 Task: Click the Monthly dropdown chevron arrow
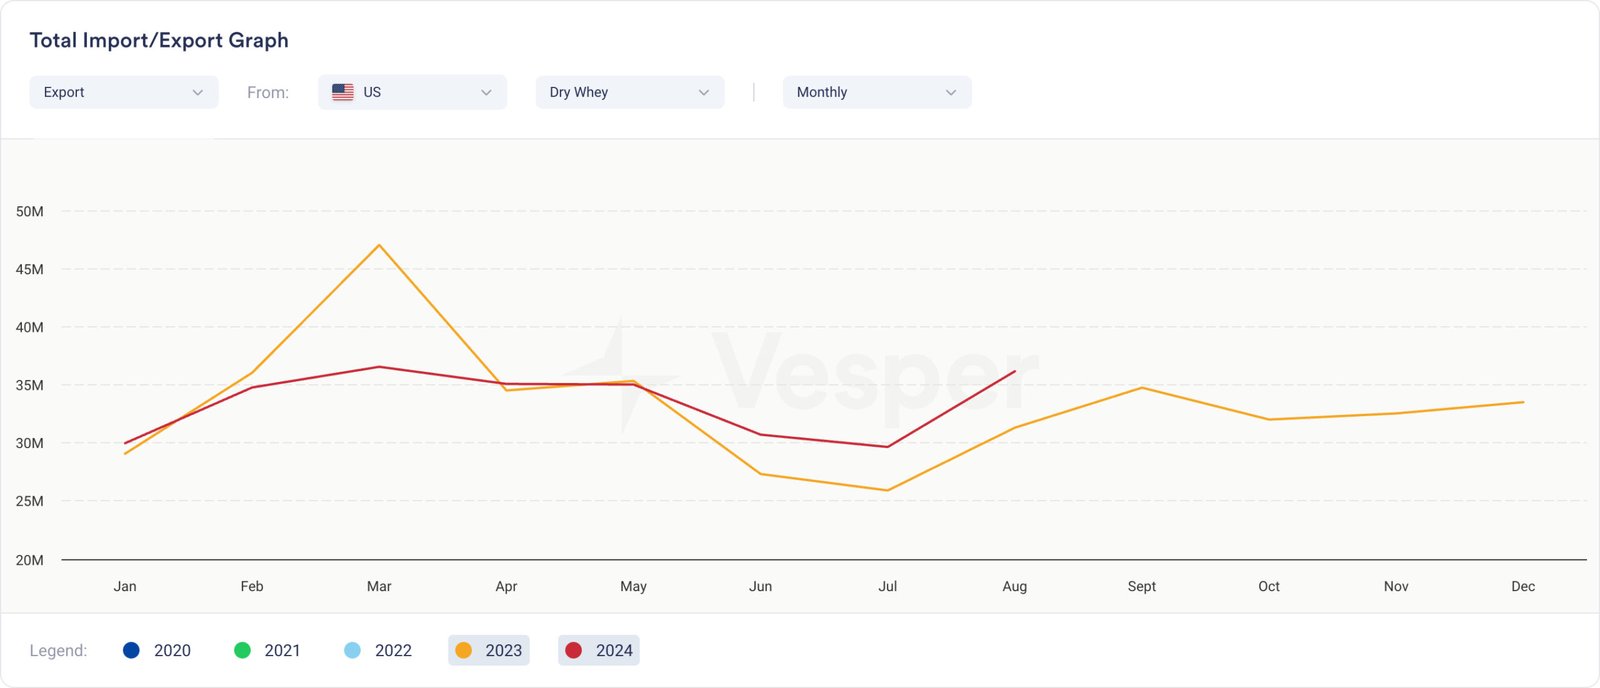coord(950,92)
